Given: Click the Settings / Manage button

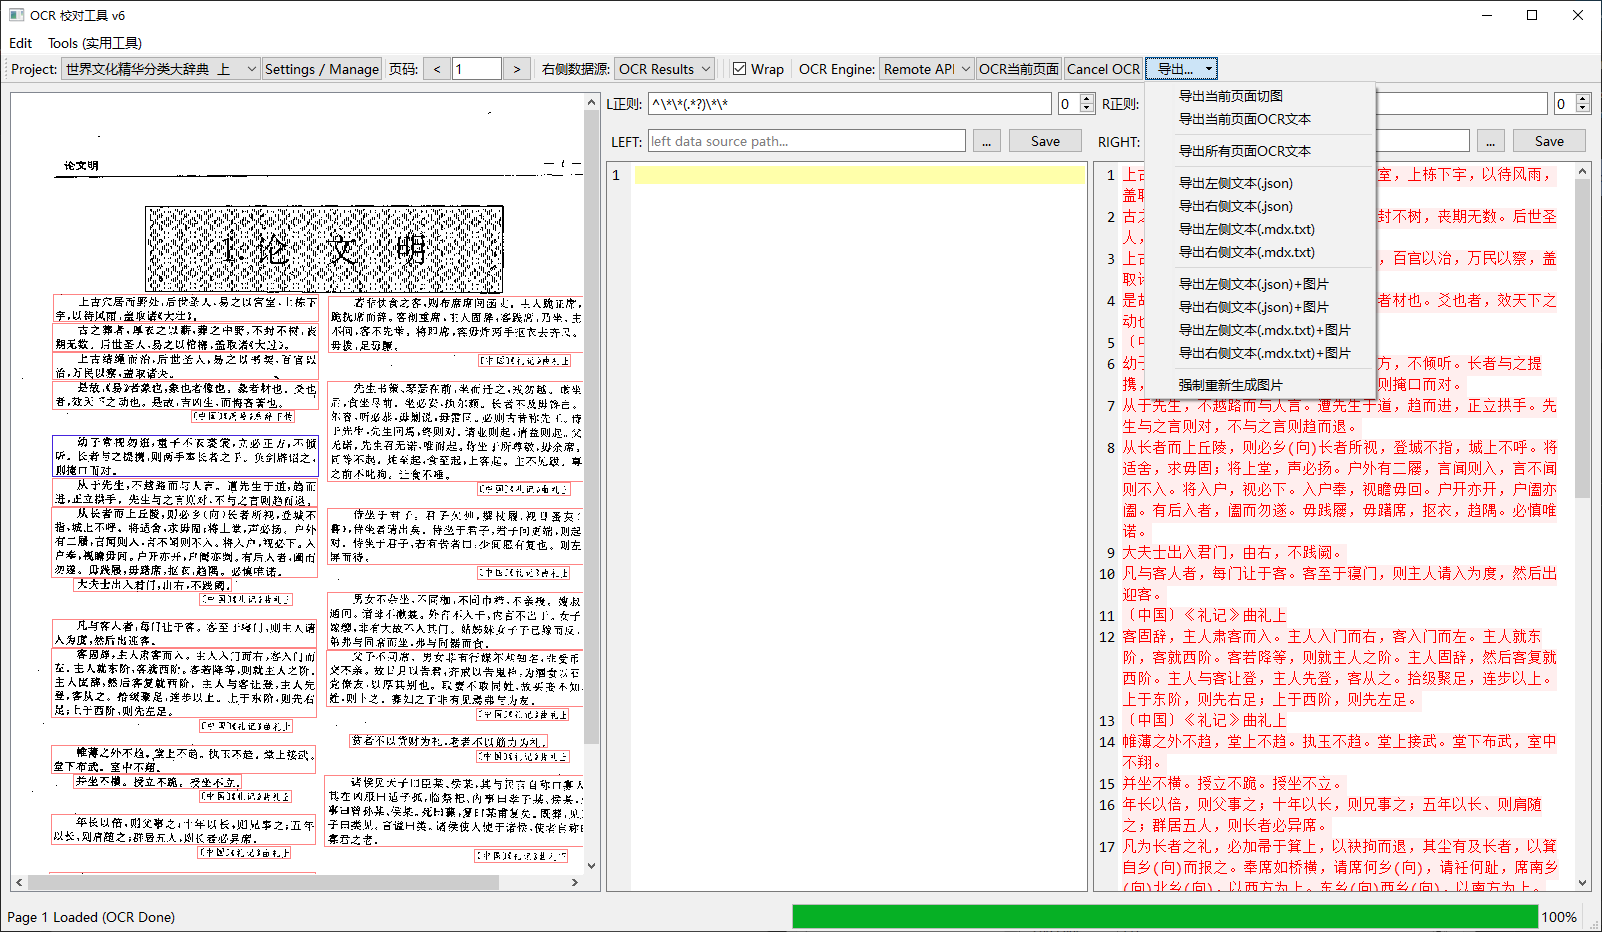Looking at the screenshot, I should tap(322, 69).
